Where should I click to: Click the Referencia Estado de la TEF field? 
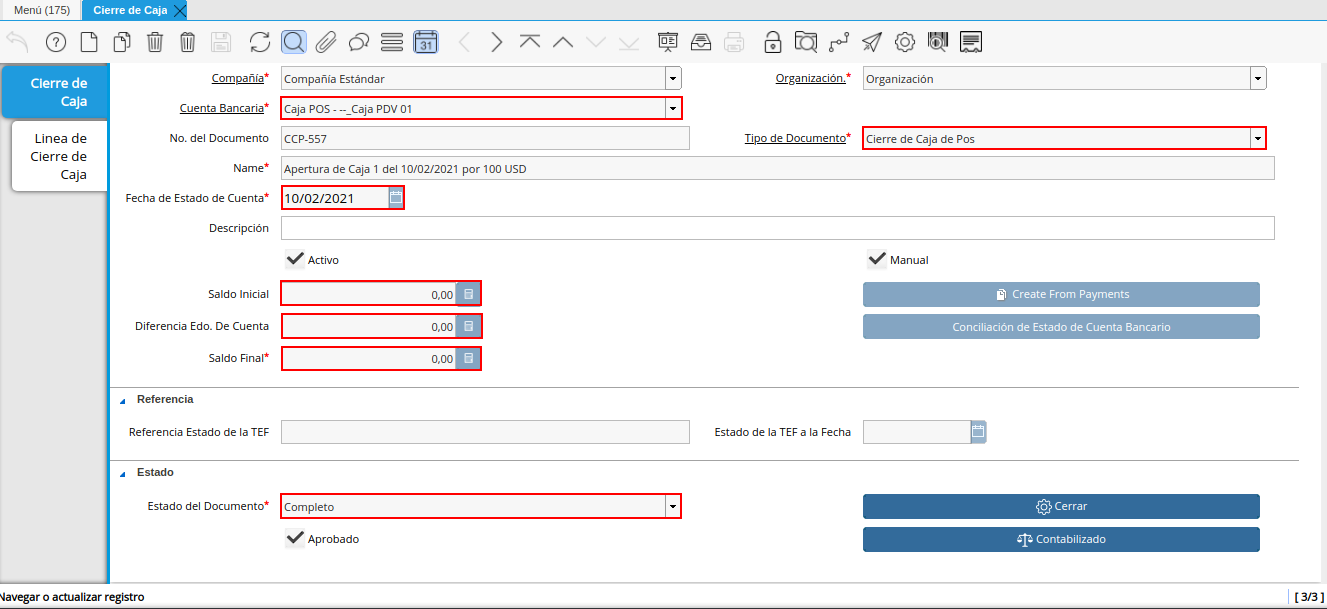tap(485, 432)
